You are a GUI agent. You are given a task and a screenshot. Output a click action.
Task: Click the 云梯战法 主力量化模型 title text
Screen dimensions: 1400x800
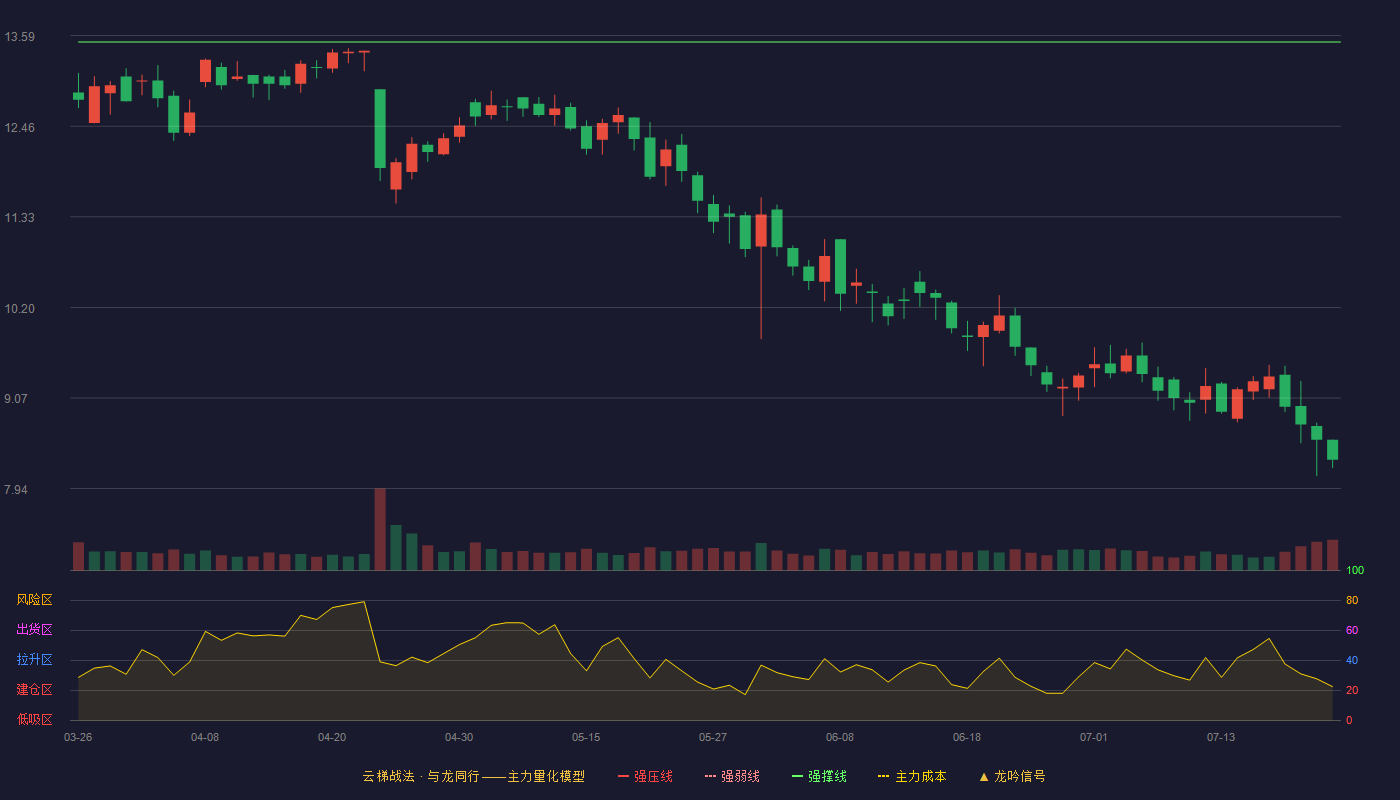pyautogui.click(x=474, y=776)
